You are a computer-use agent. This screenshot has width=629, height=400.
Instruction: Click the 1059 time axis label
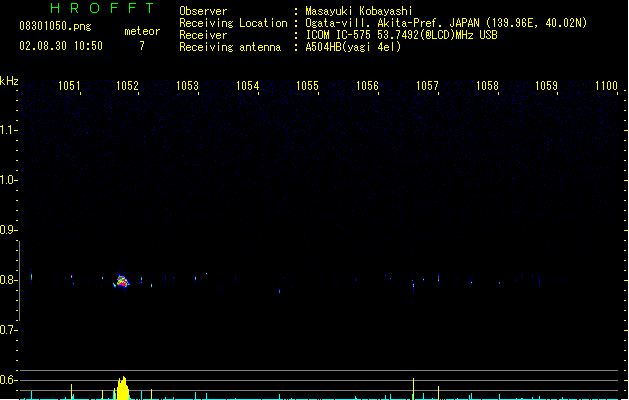pyautogui.click(x=546, y=85)
